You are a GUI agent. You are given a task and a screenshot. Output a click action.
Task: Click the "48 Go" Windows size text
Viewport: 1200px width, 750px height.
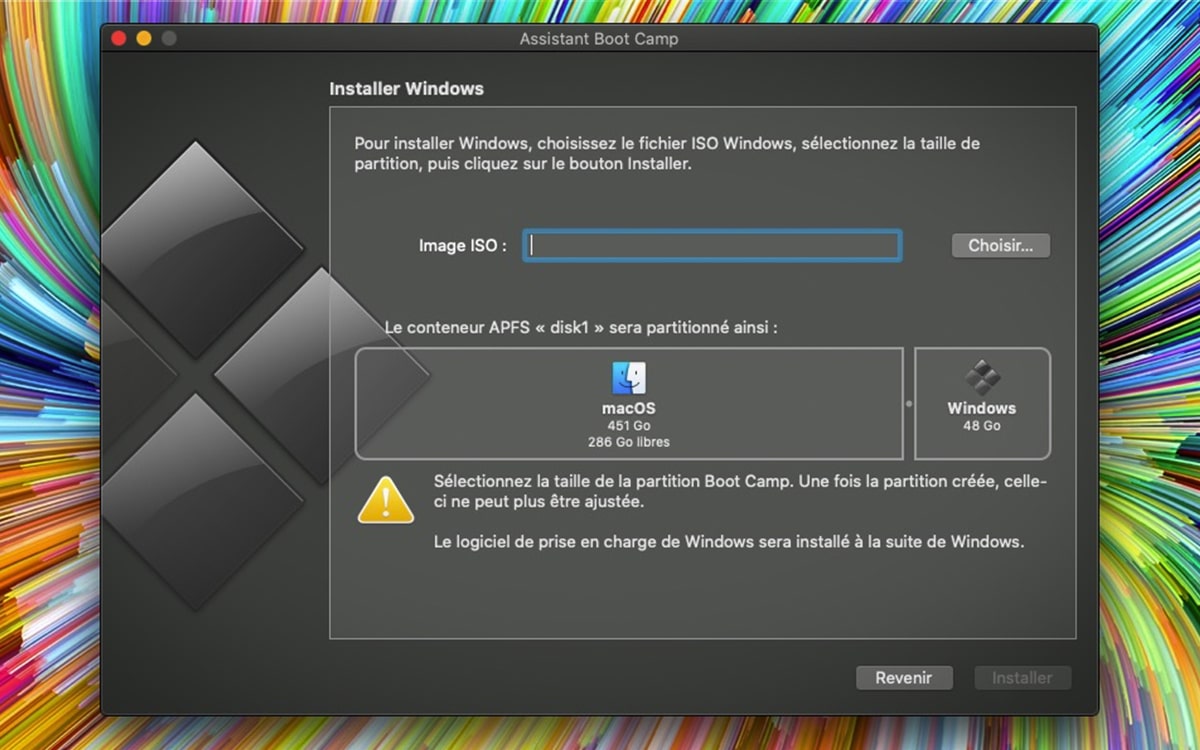(982, 426)
